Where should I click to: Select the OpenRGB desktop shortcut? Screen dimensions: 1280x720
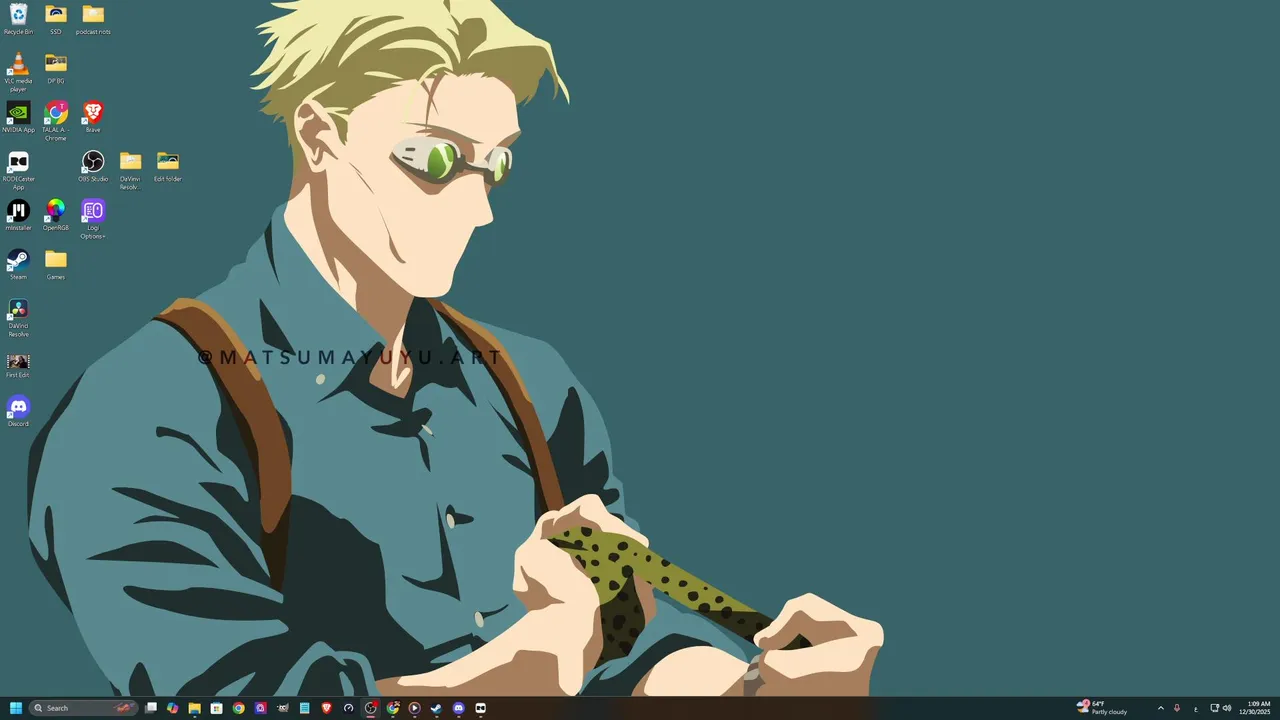coord(56,215)
